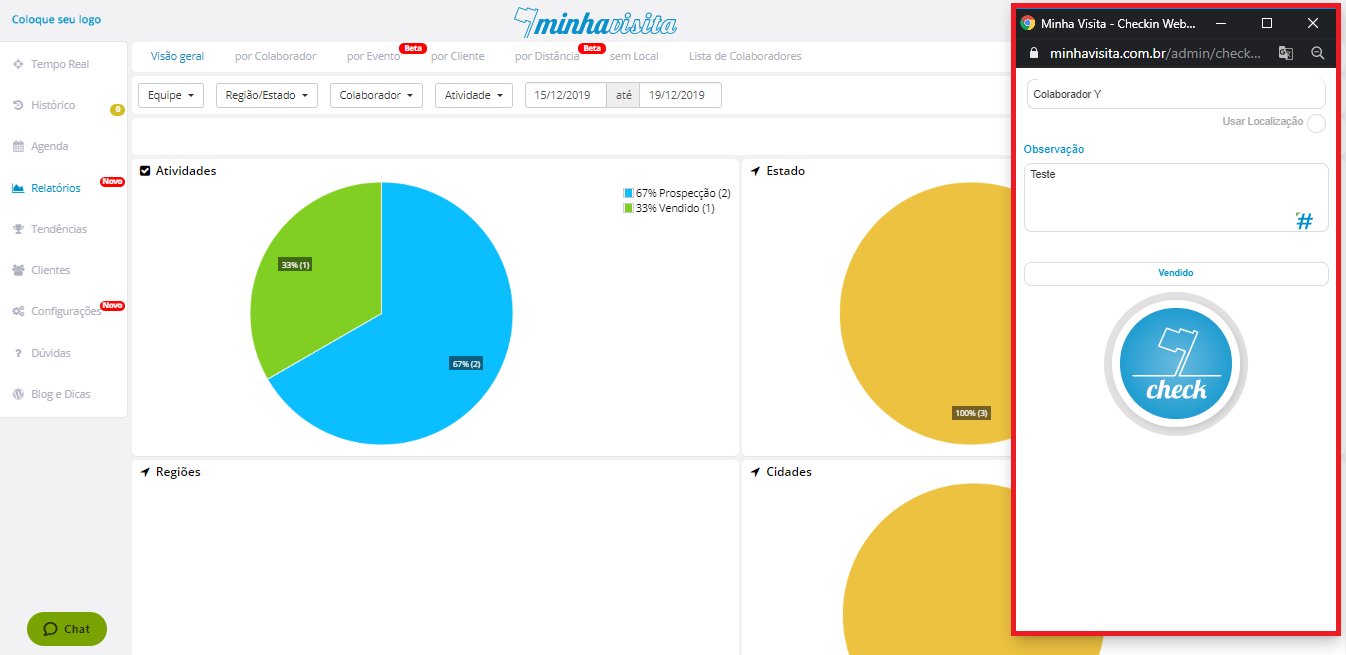Click the Tempo Real sidebar icon
1346x655 pixels.
pyautogui.click(x=18, y=64)
